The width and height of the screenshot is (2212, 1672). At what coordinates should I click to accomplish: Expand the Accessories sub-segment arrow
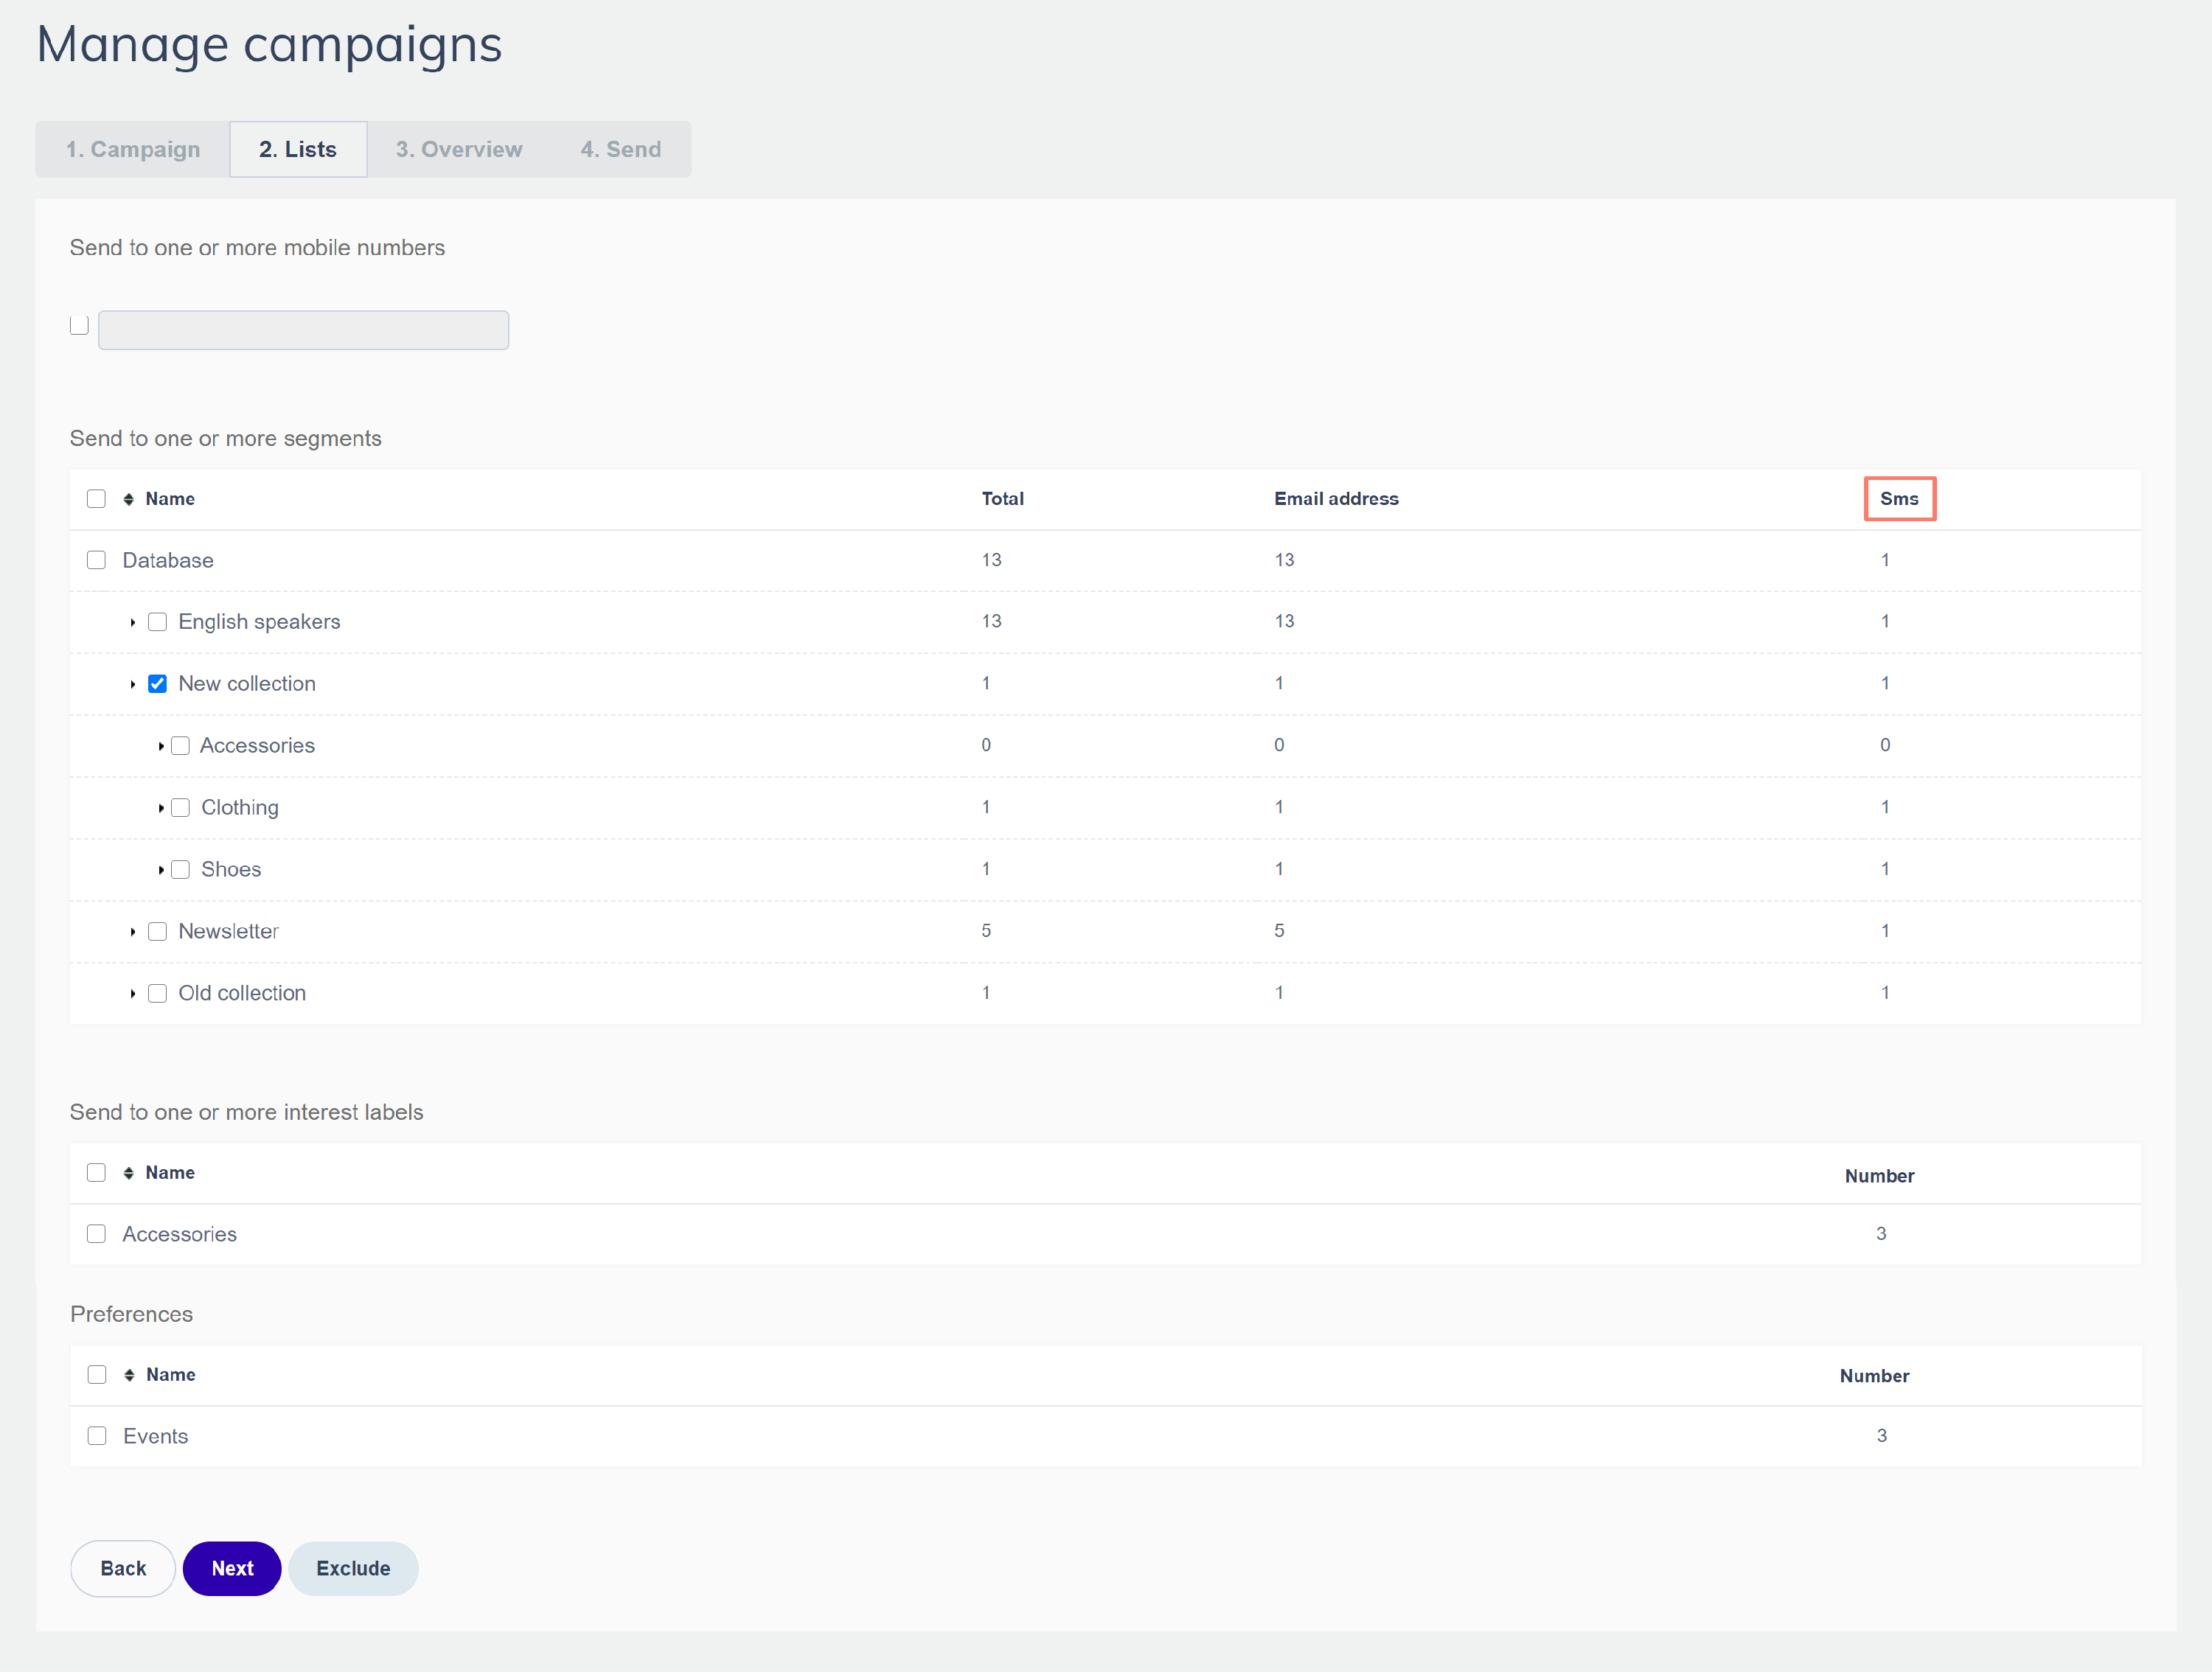point(161,747)
